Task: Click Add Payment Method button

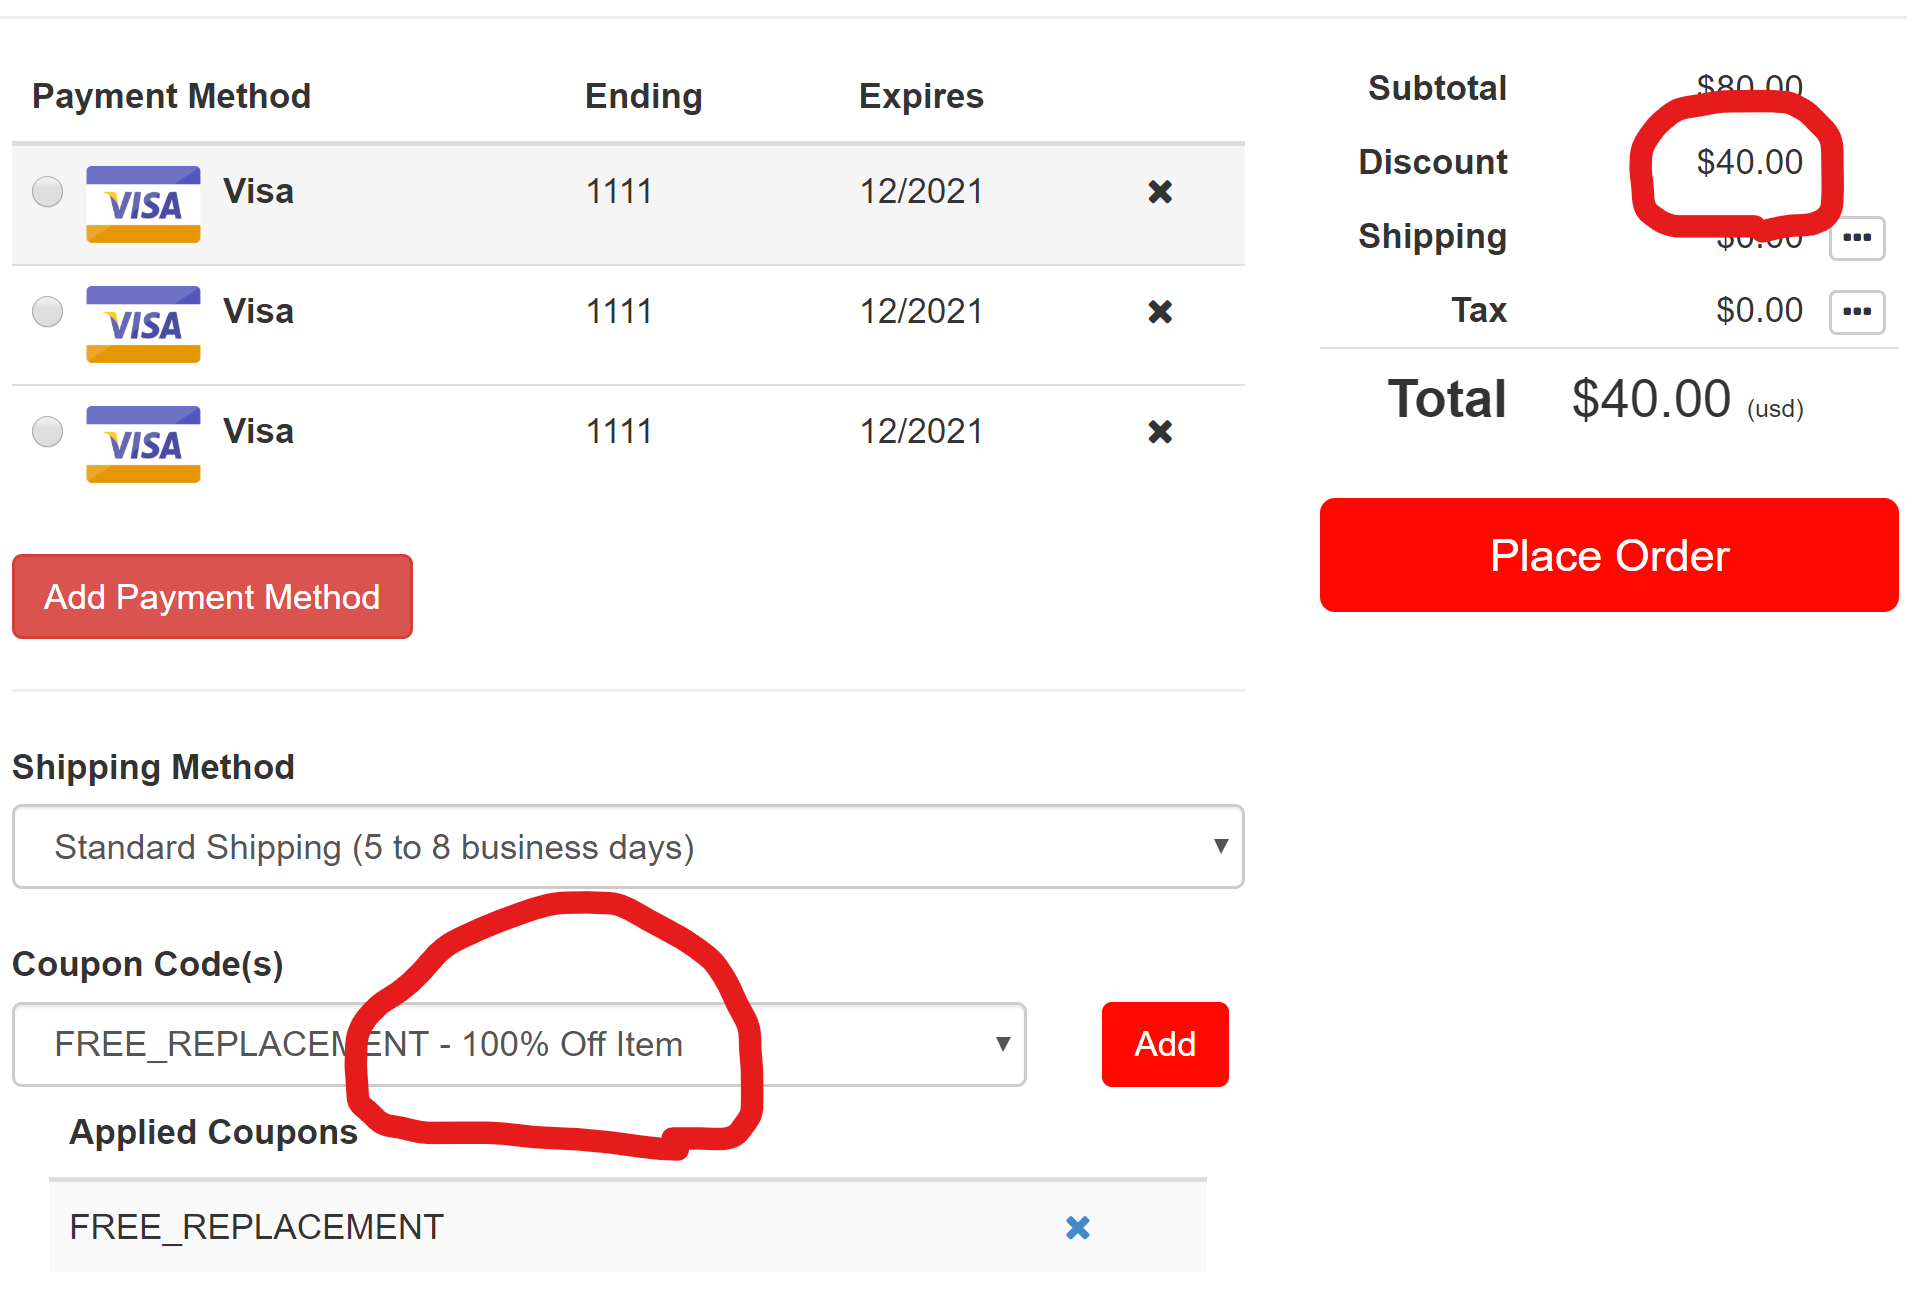Action: point(212,597)
